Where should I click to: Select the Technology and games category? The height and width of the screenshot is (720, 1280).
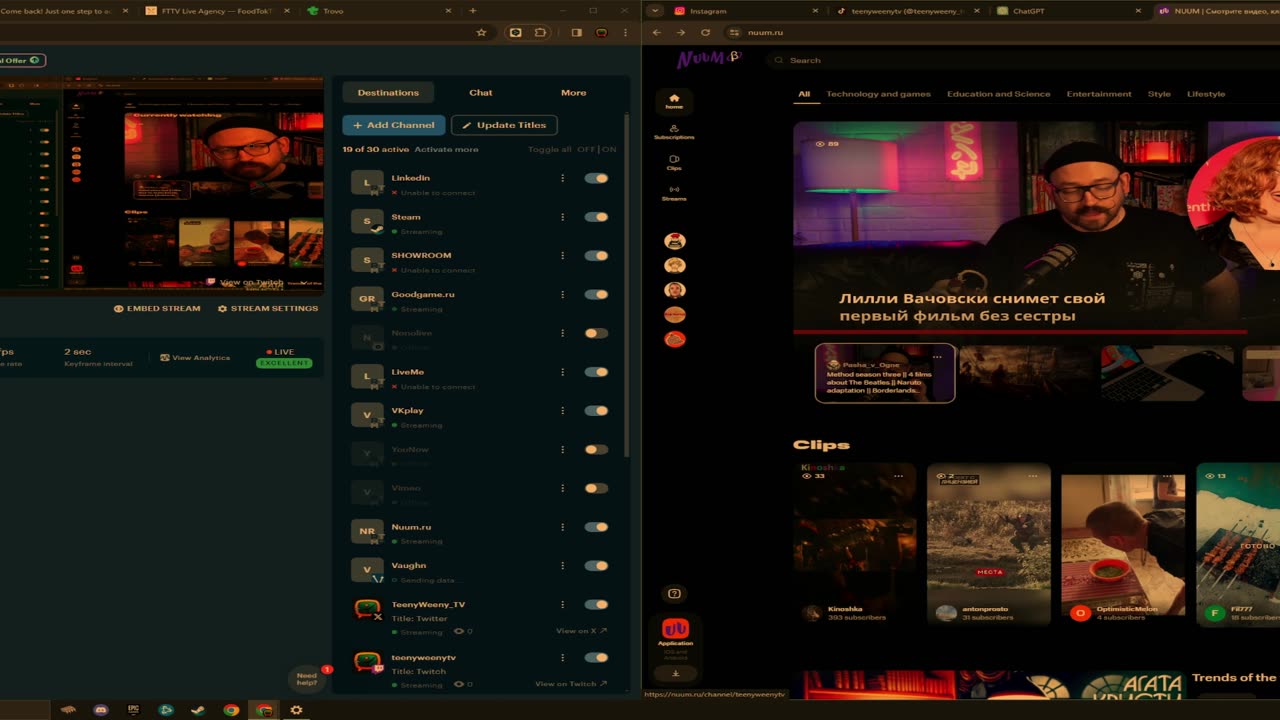tap(878, 94)
